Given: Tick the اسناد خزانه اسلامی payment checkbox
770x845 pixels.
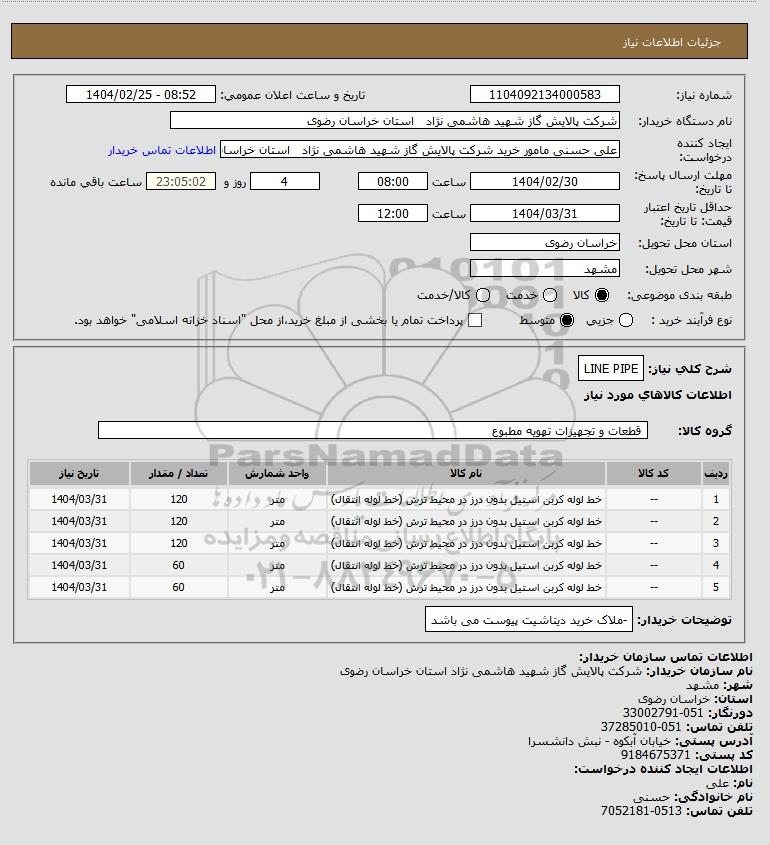Looking at the screenshot, I should coord(475,320).
